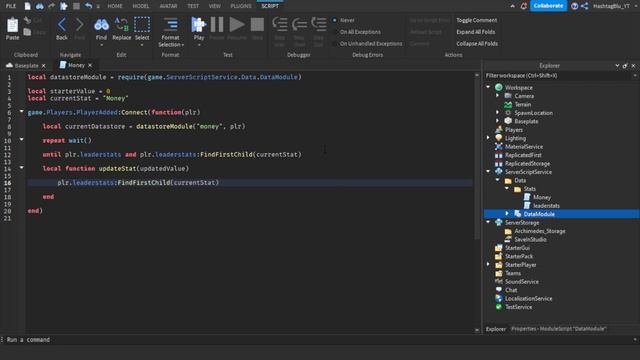Viewport: 640px width, 360px height.
Task: Click the Pause test button
Action: 217,25
